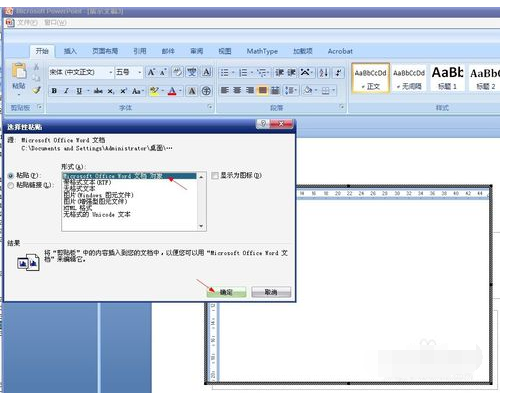
Task: Click the Character Border (A) icon
Action: (x=206, y=72)
